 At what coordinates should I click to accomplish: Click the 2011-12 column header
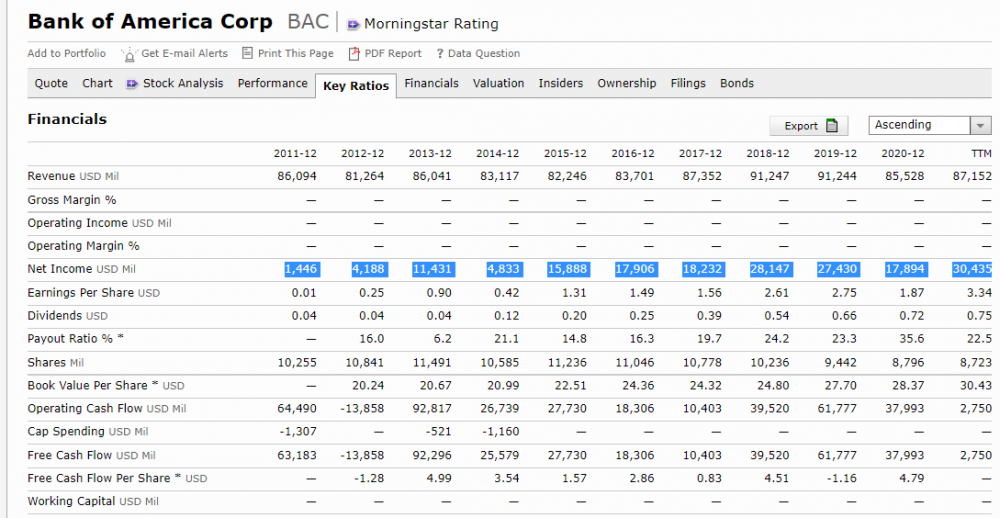click(295, 154)
